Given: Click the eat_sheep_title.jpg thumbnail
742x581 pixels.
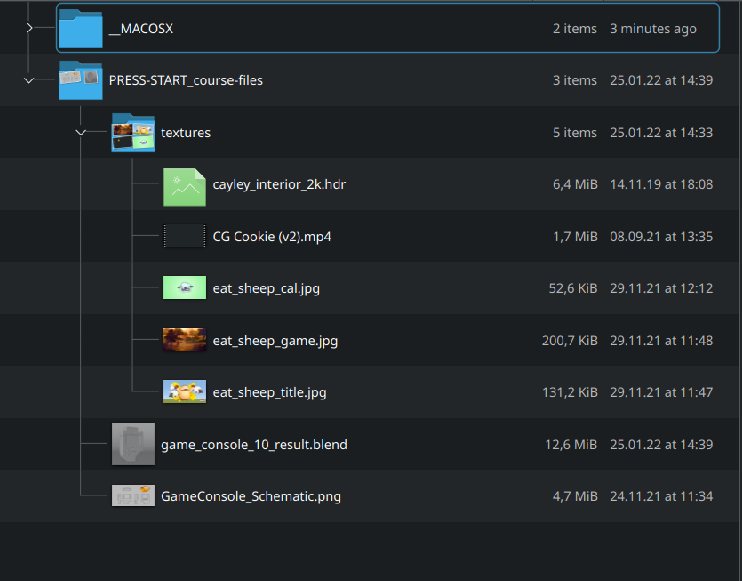Looking at the screenshot, I should tap(185, 392).
